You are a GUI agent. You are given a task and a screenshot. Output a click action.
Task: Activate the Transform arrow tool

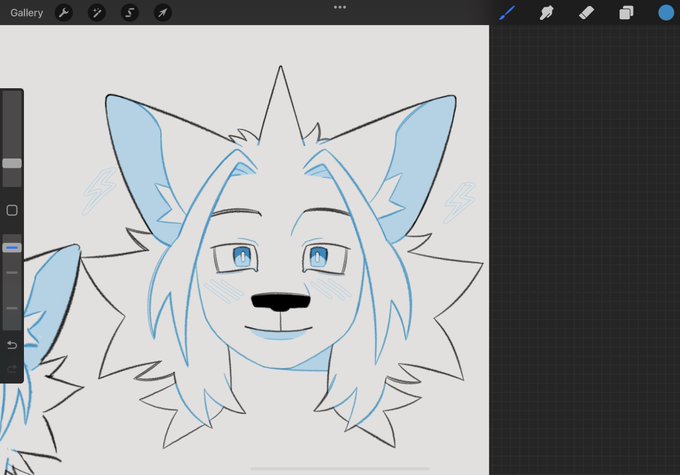163,13
